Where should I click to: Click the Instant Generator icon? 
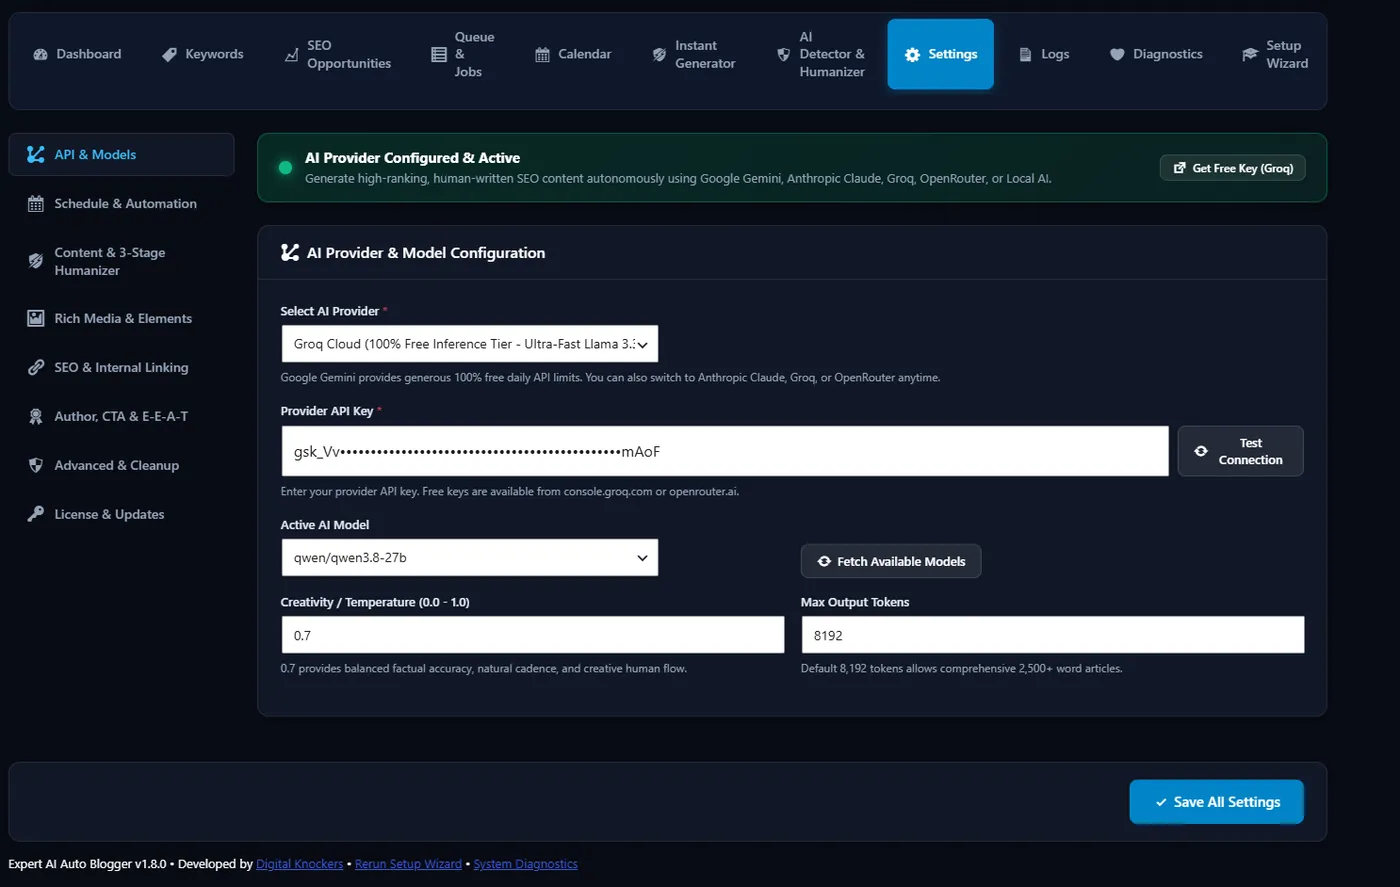659,54
